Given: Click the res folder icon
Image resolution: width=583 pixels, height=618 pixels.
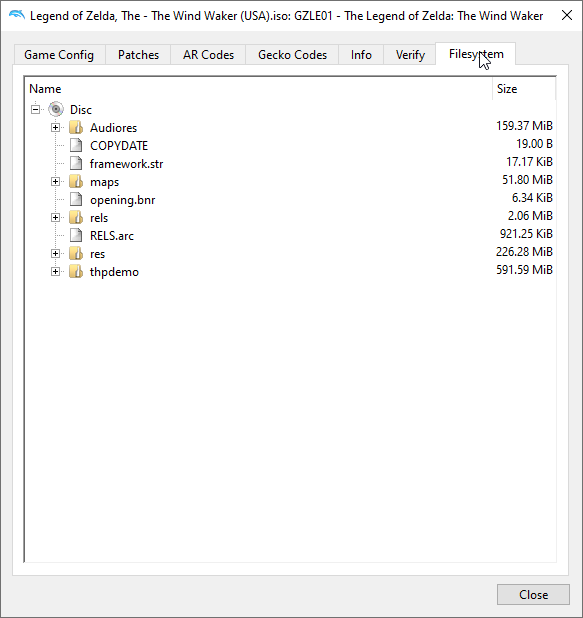Looking at the screenshot, I should [76, 253].
